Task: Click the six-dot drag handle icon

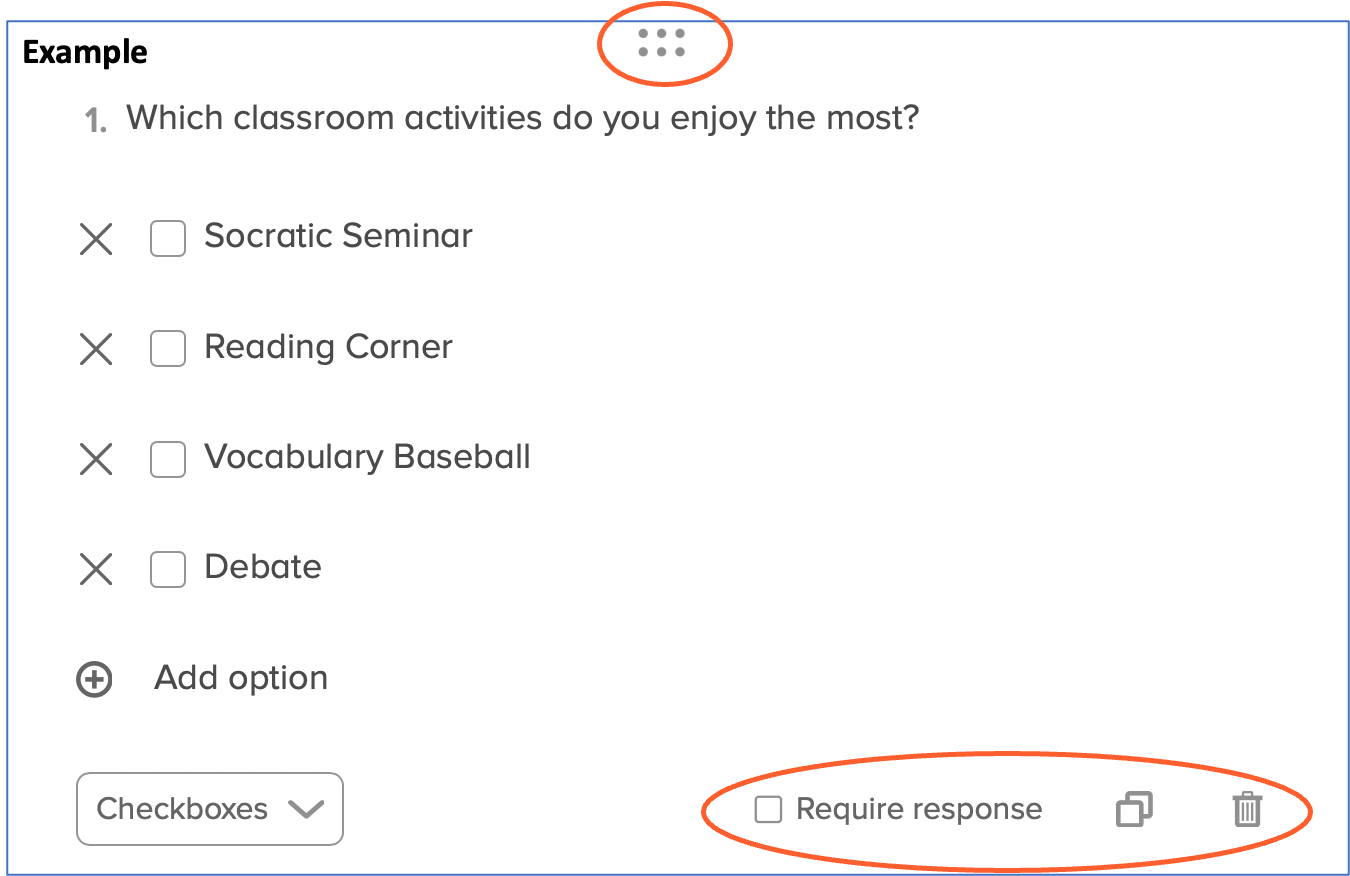Action: (x=661, y=42)
